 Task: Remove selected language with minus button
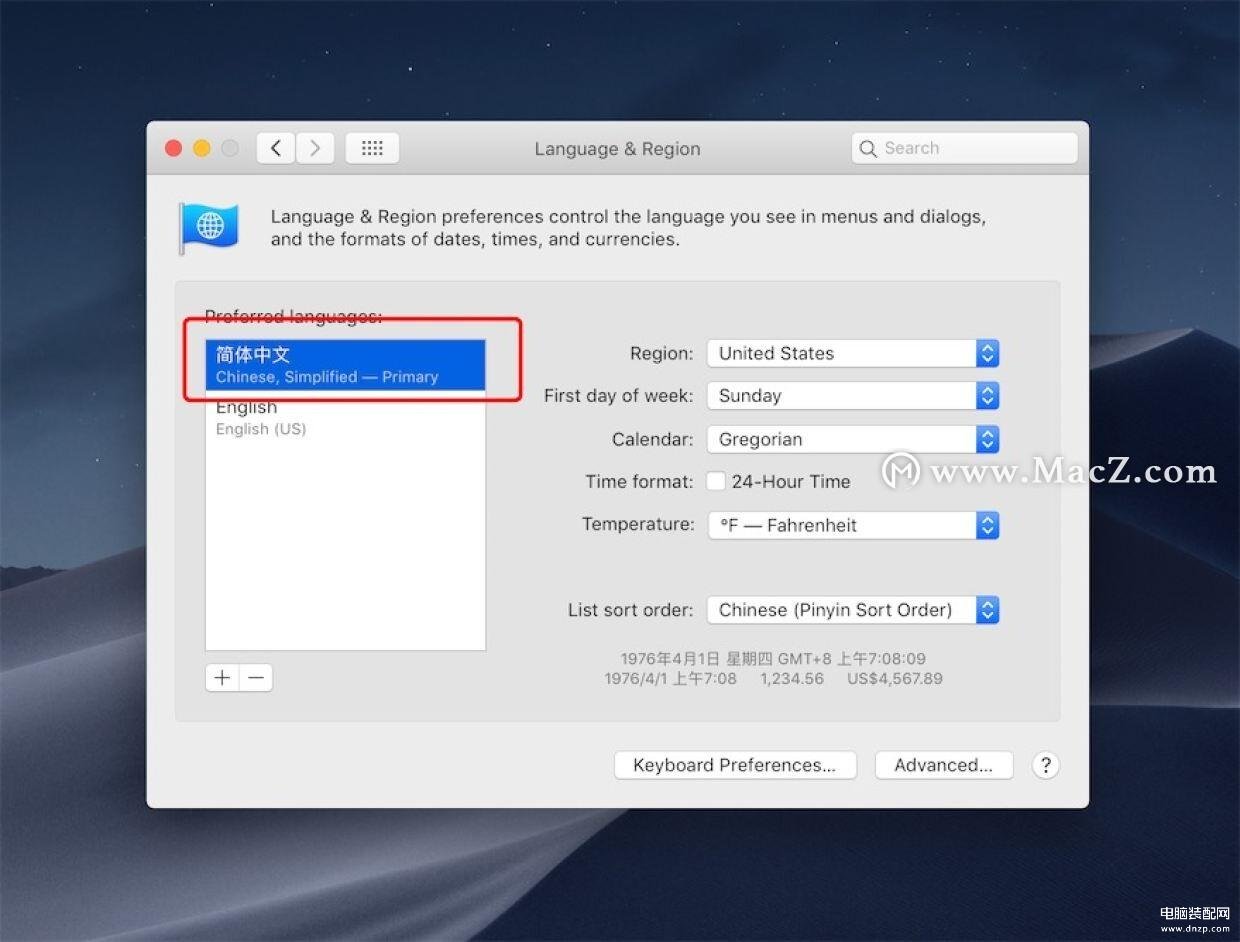coord(256,678)
